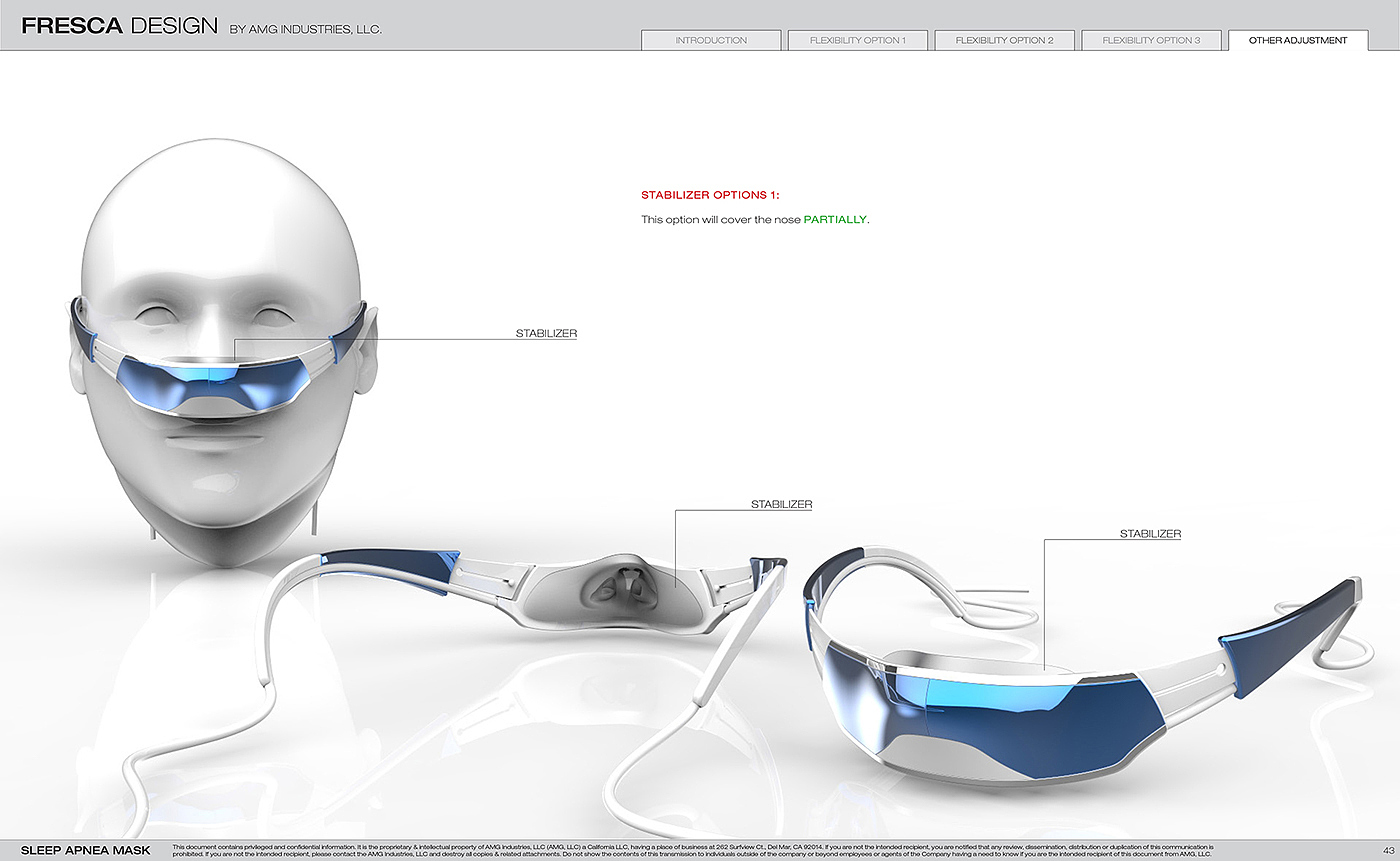Click the Other Adjustment tab
Image resolution: width=1400 pixels, height=861 pixels.
pyautogui.click(x=1297, y=40)
